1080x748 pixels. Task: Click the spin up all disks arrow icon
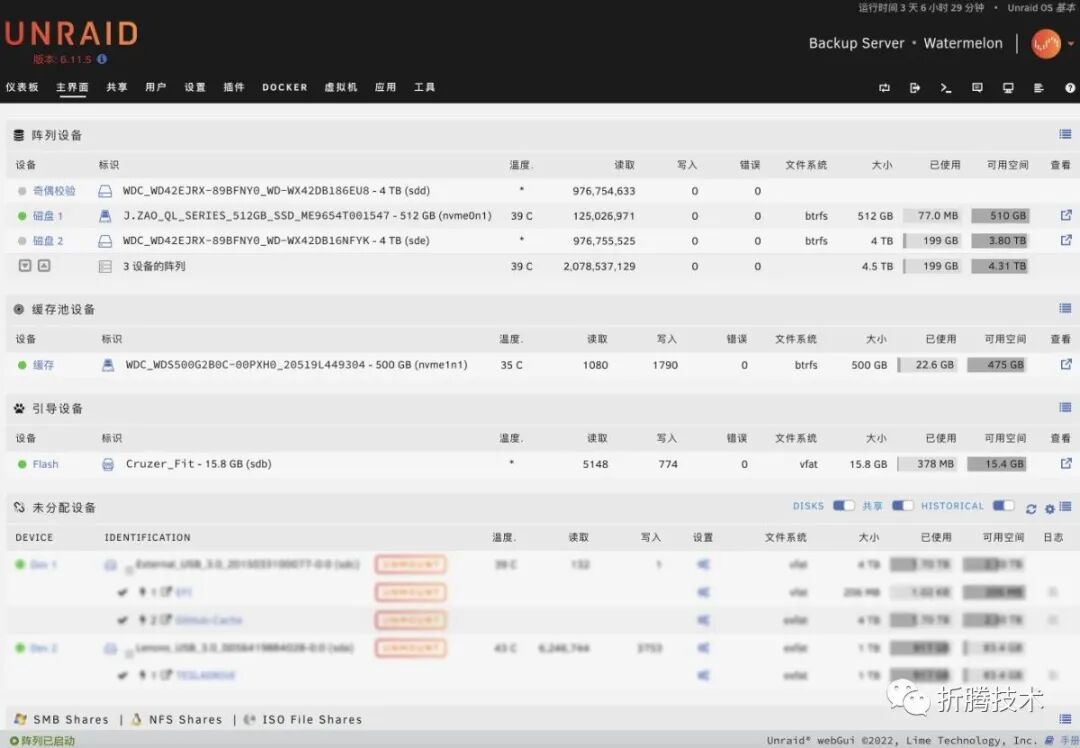click(x=44, y=265)
